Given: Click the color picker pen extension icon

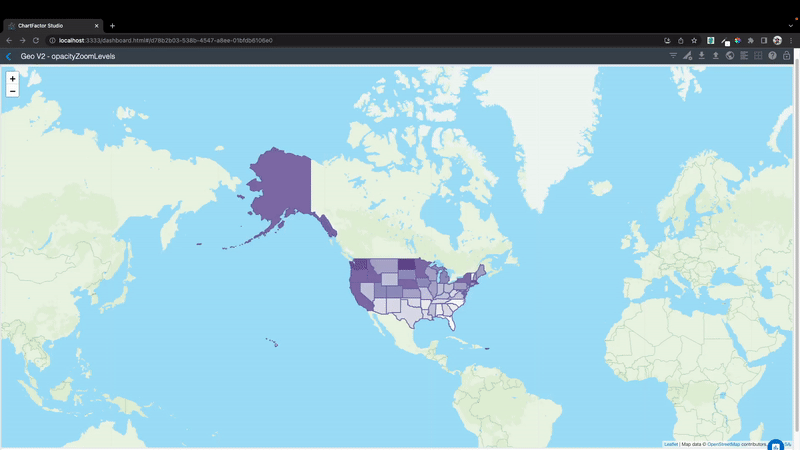Looking at the screenshot, I should [724, 41].
